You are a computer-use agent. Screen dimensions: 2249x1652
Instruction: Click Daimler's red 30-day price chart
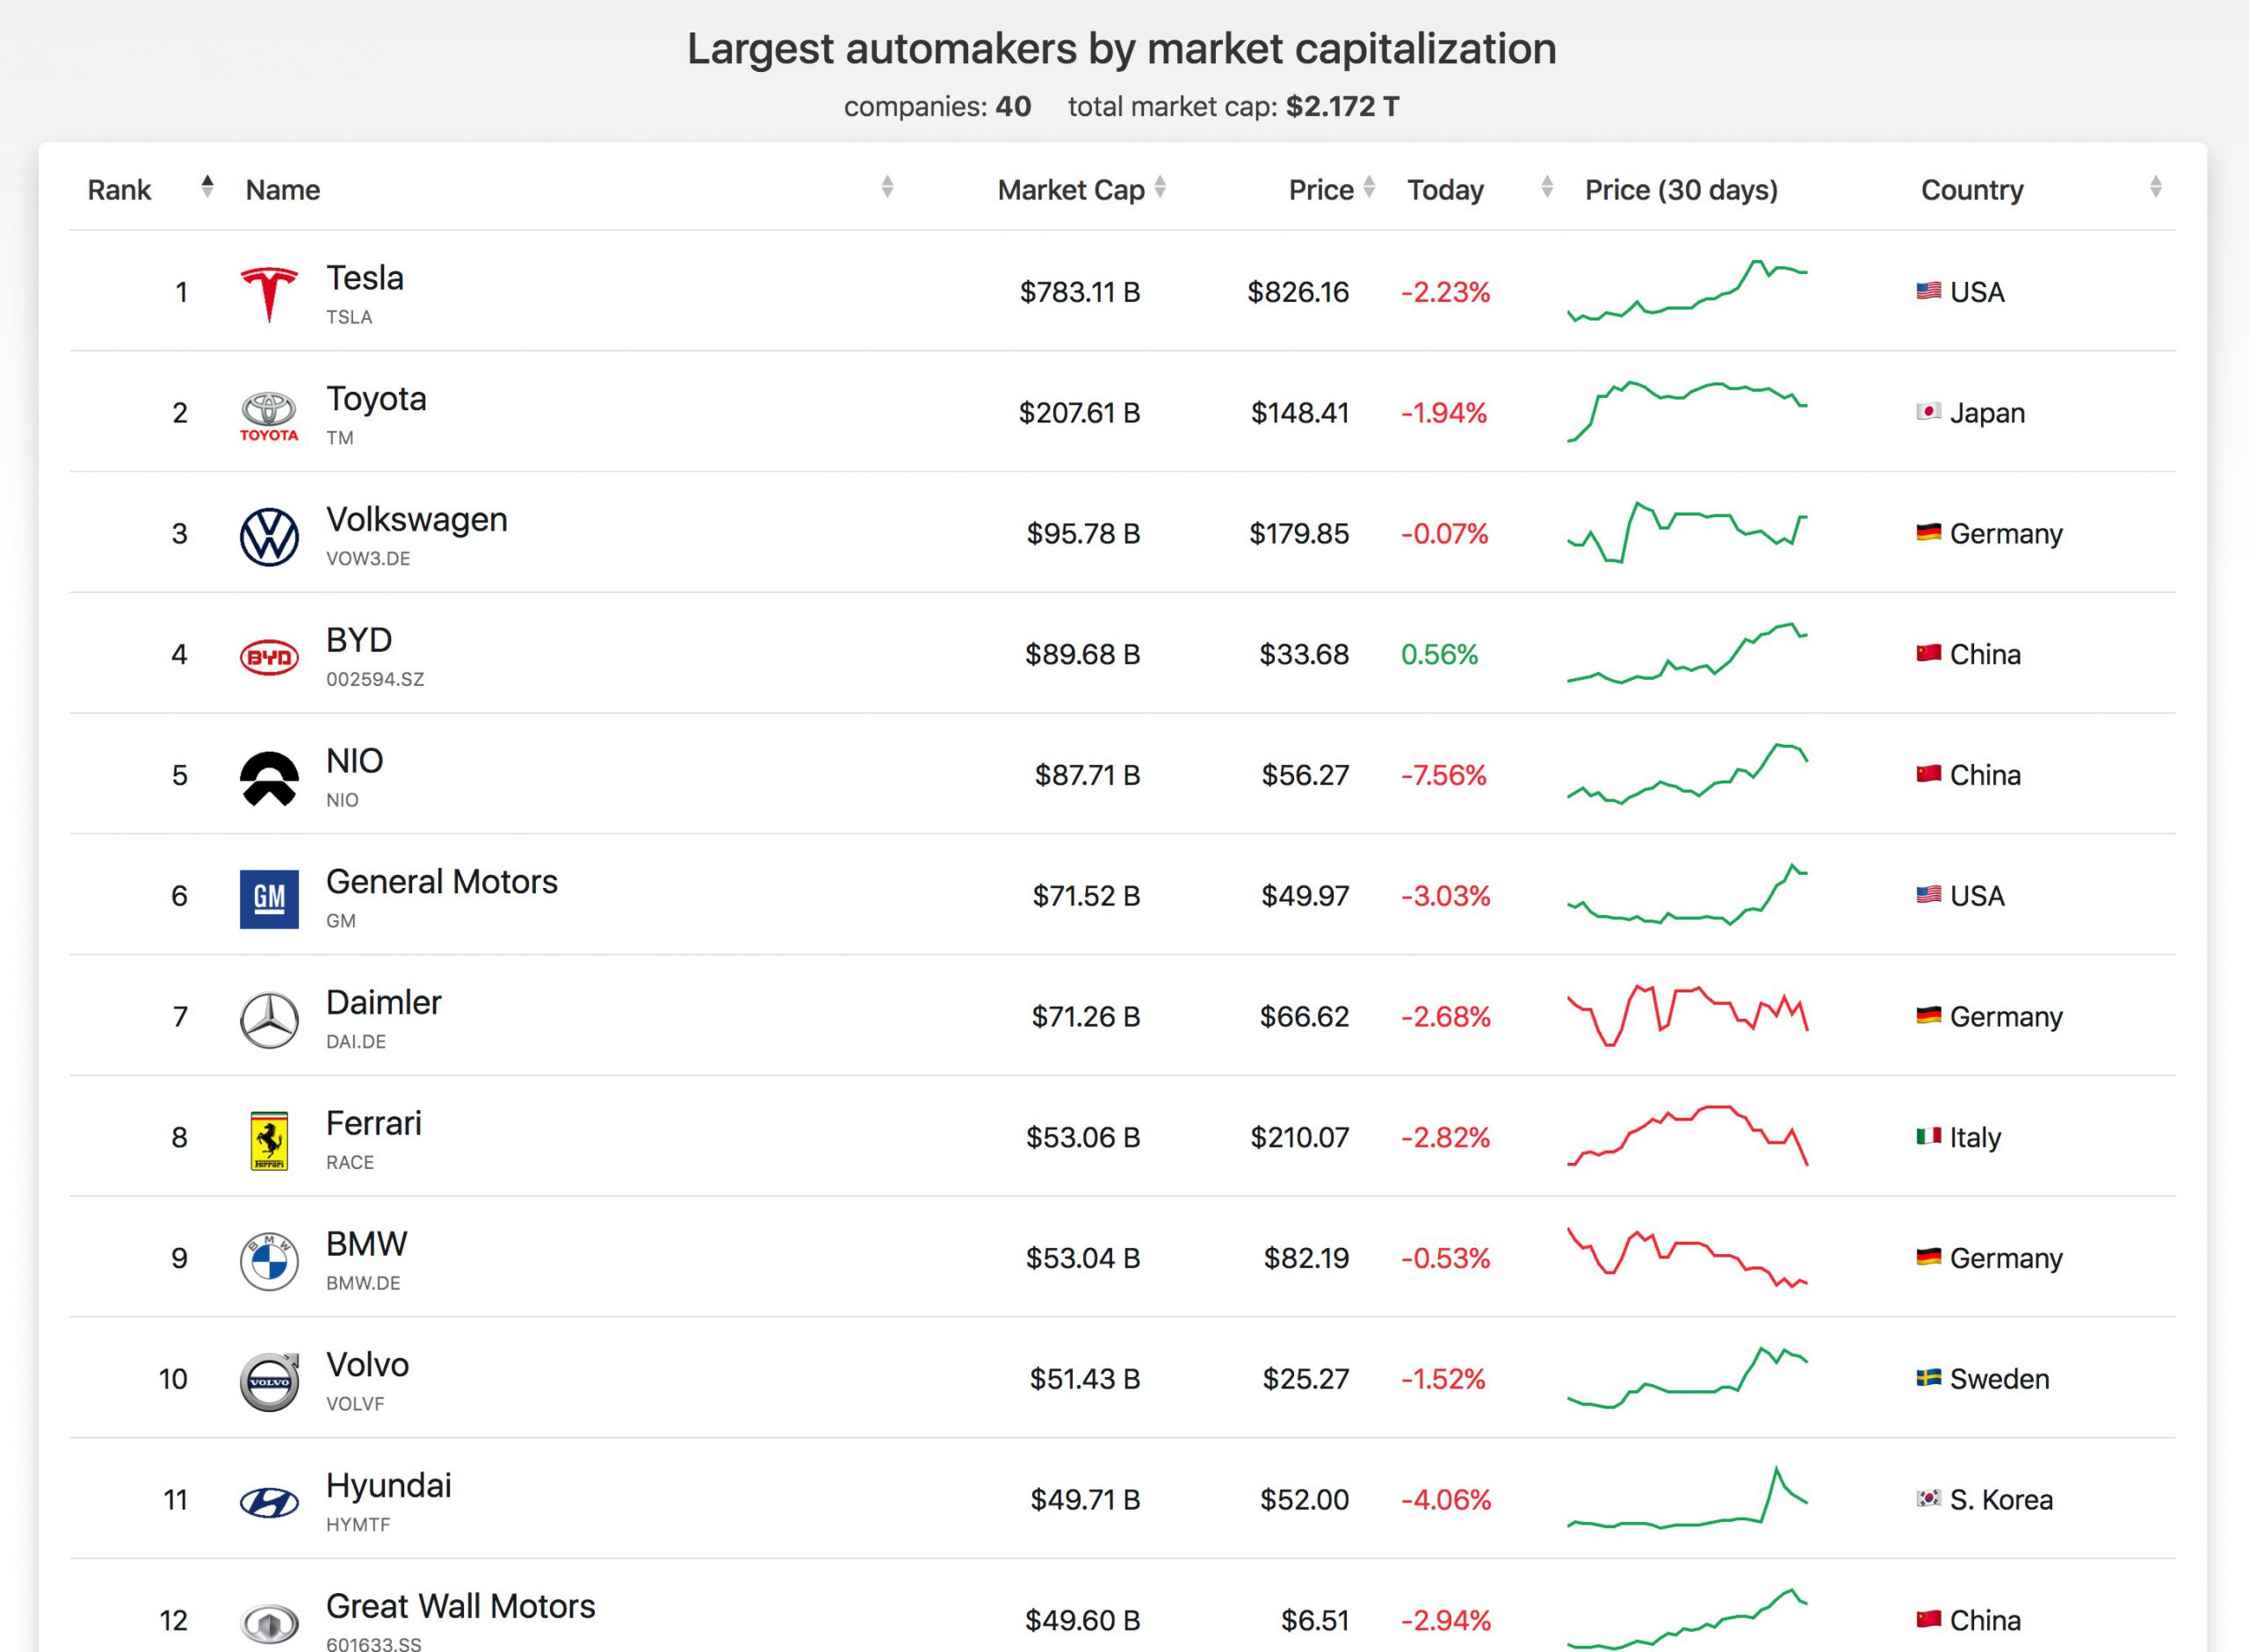(x=1687, y=1015)
